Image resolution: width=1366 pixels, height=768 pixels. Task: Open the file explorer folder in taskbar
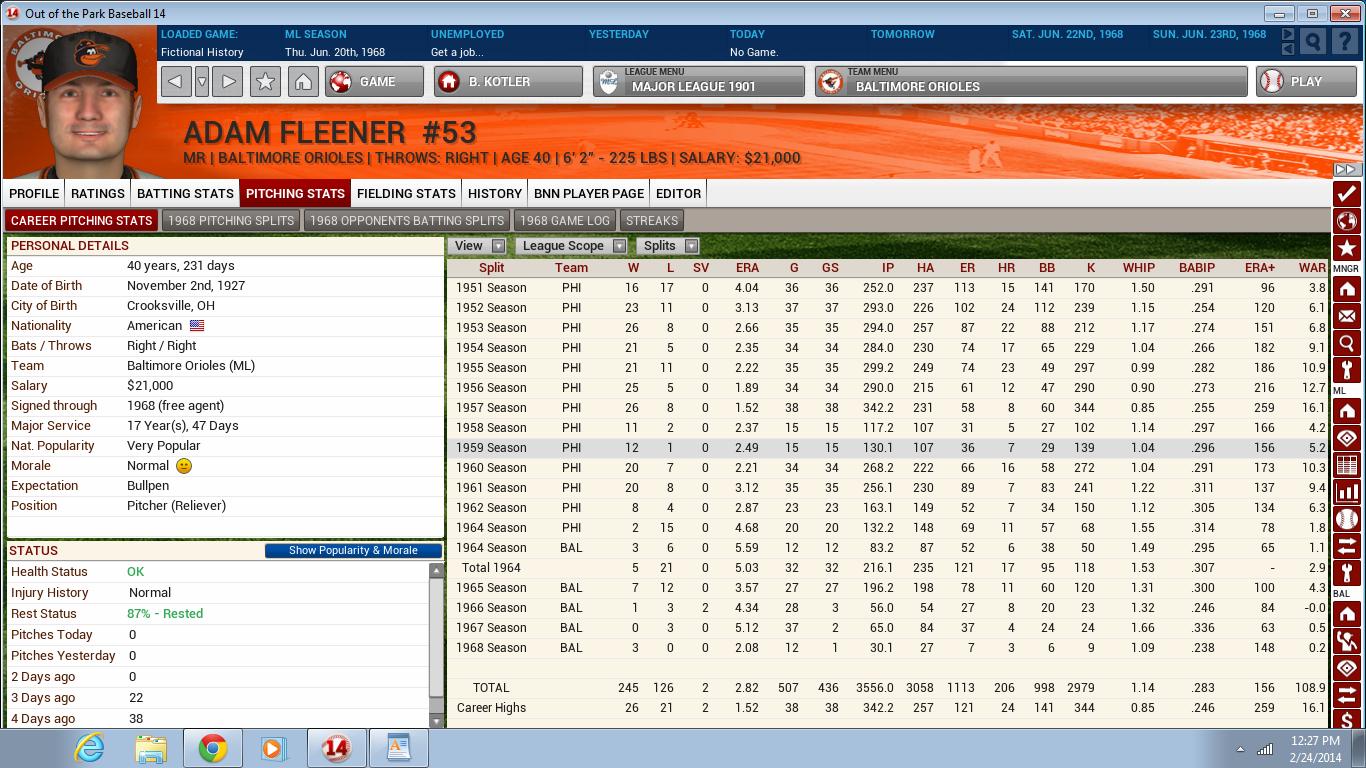click(151, 748)
